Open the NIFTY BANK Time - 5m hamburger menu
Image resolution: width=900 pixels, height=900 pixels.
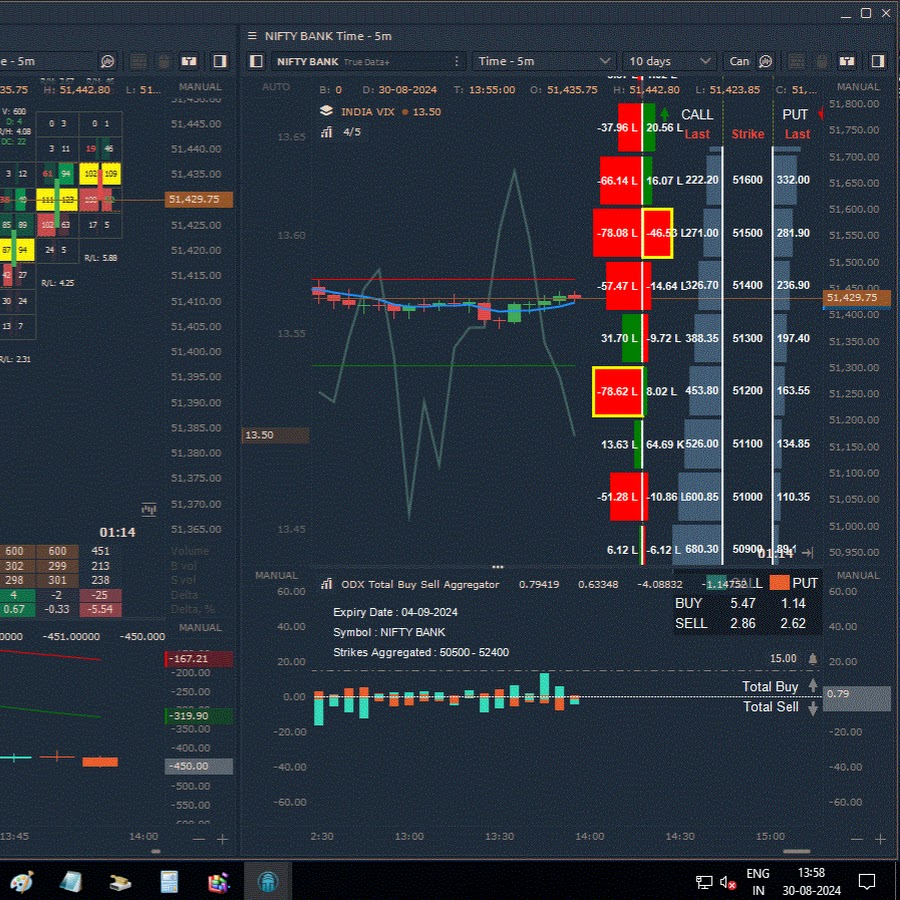(252, 36)
